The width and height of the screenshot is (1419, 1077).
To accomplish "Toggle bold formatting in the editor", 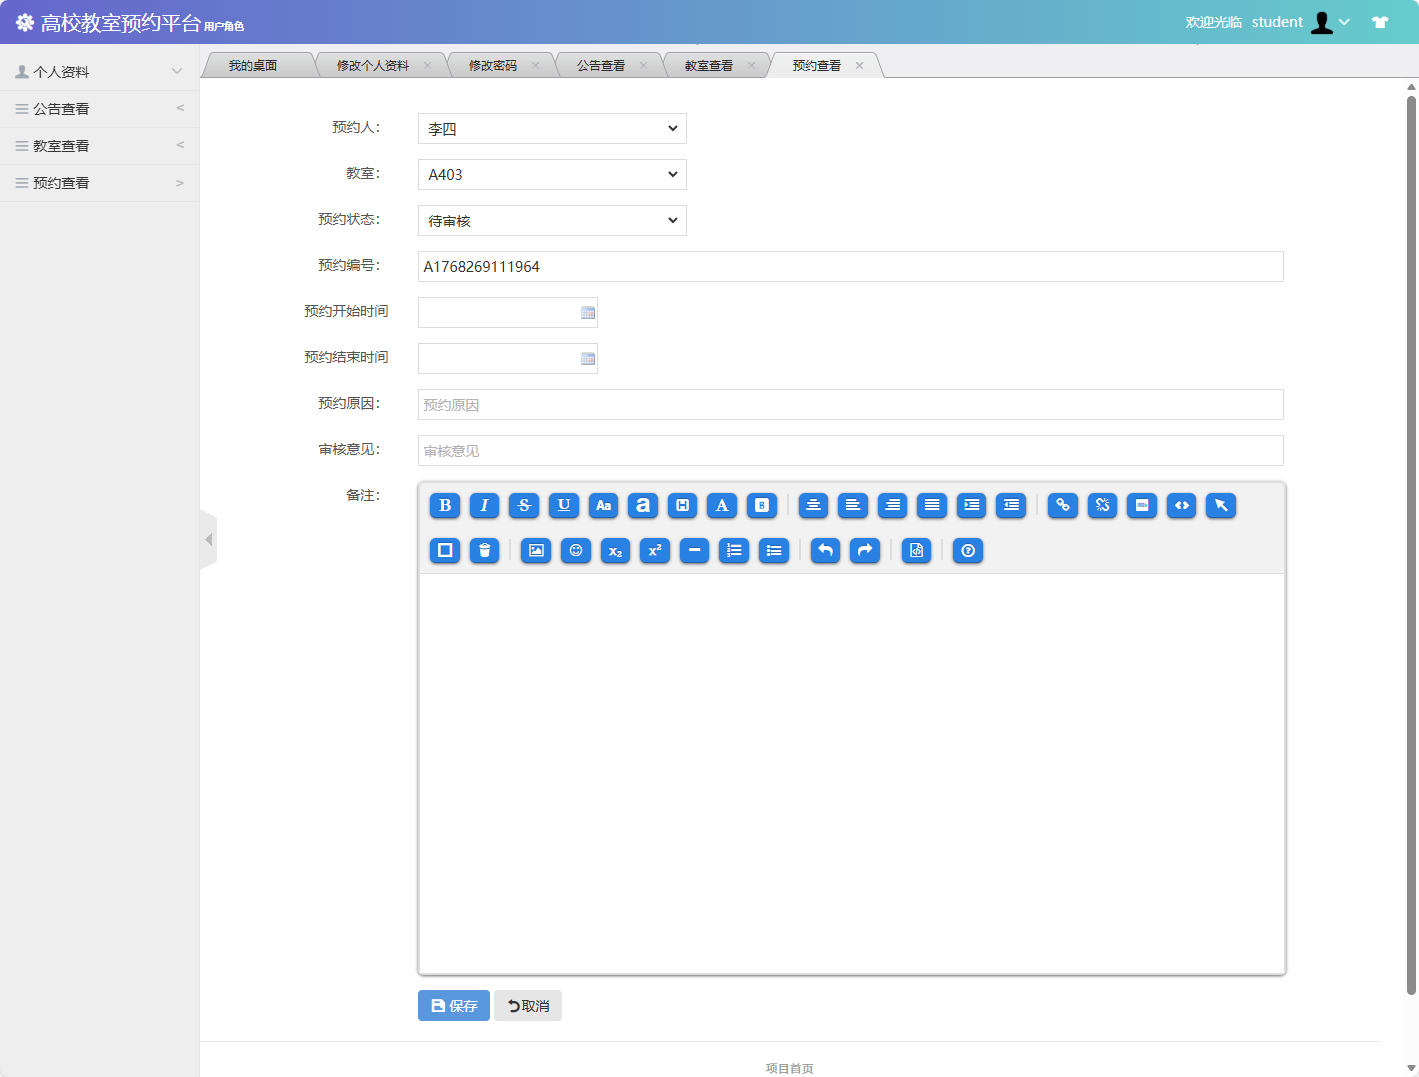I will [445, 506].
